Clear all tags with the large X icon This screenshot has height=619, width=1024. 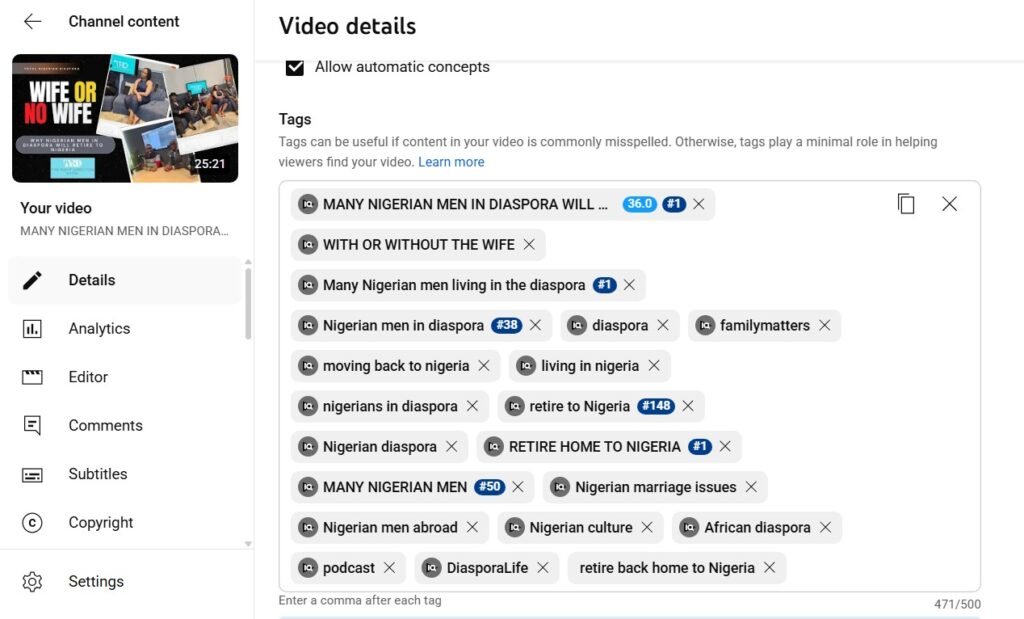(949, 204)
